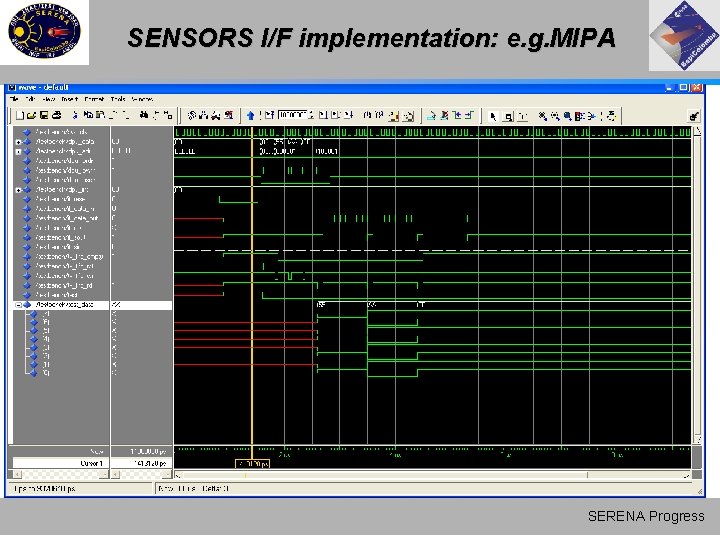The image size is (720, 540).
Task: Select bit (1) of the expanded bus
Action: tap(46, 365)
